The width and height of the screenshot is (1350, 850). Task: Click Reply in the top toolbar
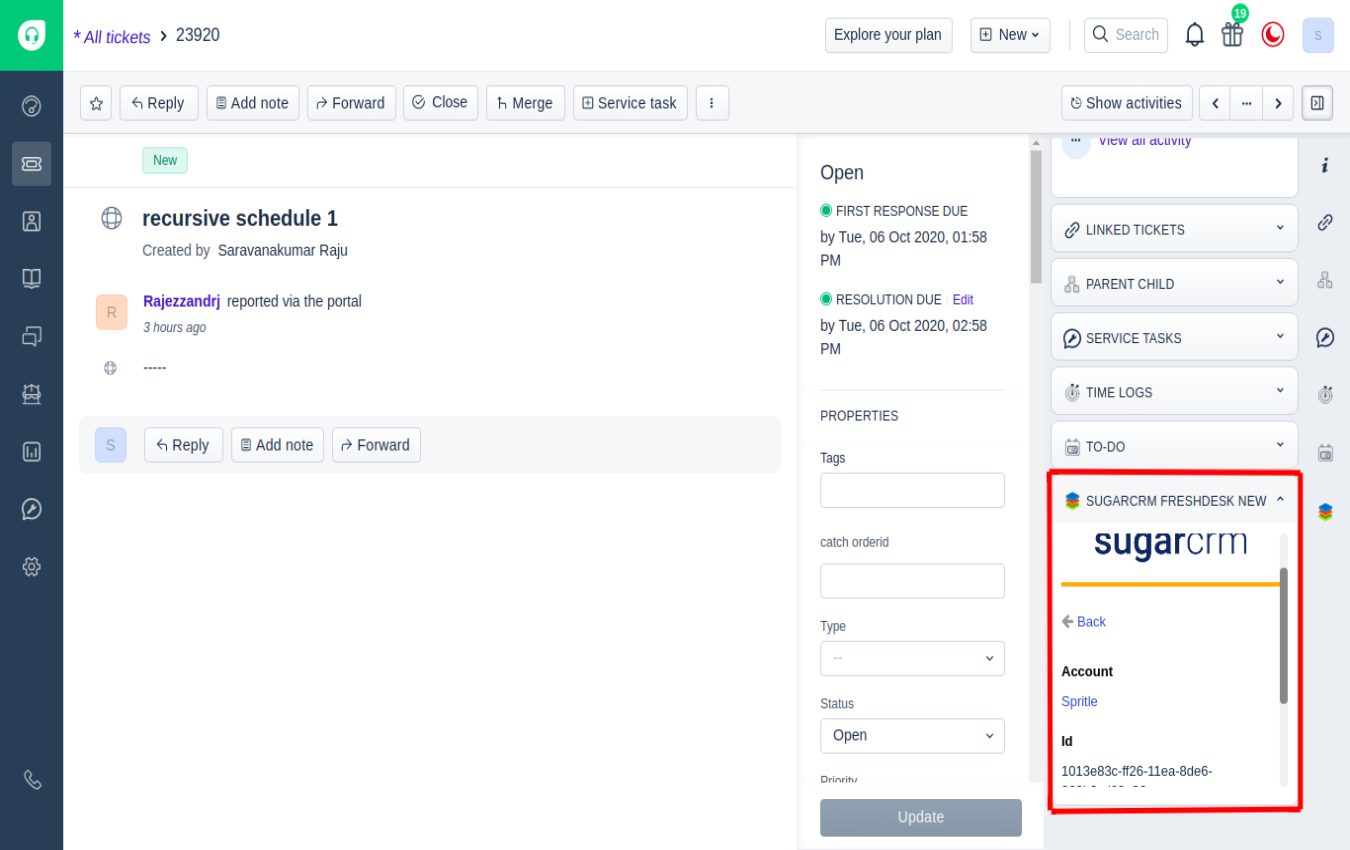pos(159,103)
